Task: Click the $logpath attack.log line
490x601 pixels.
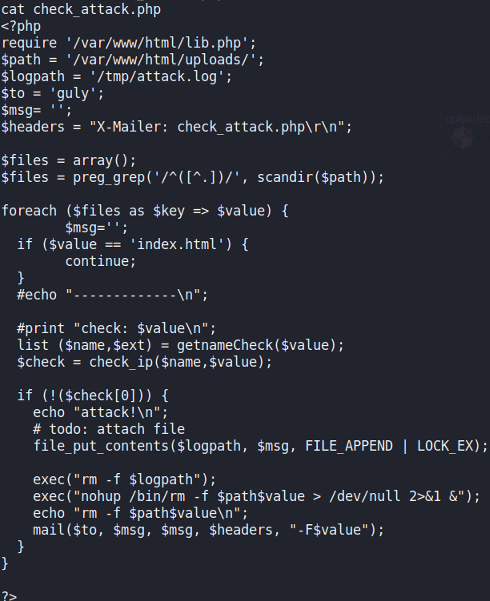Action: pos(117,77)
